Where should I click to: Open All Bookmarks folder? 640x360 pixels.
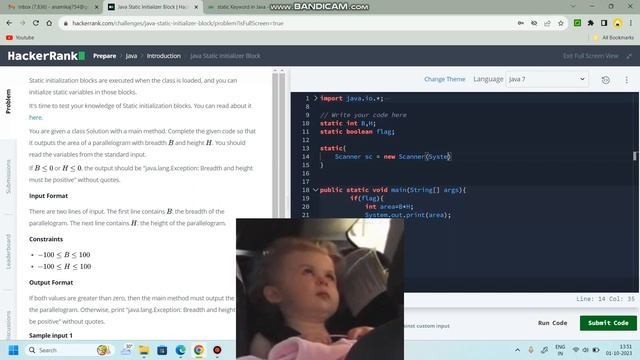point(613,38)
